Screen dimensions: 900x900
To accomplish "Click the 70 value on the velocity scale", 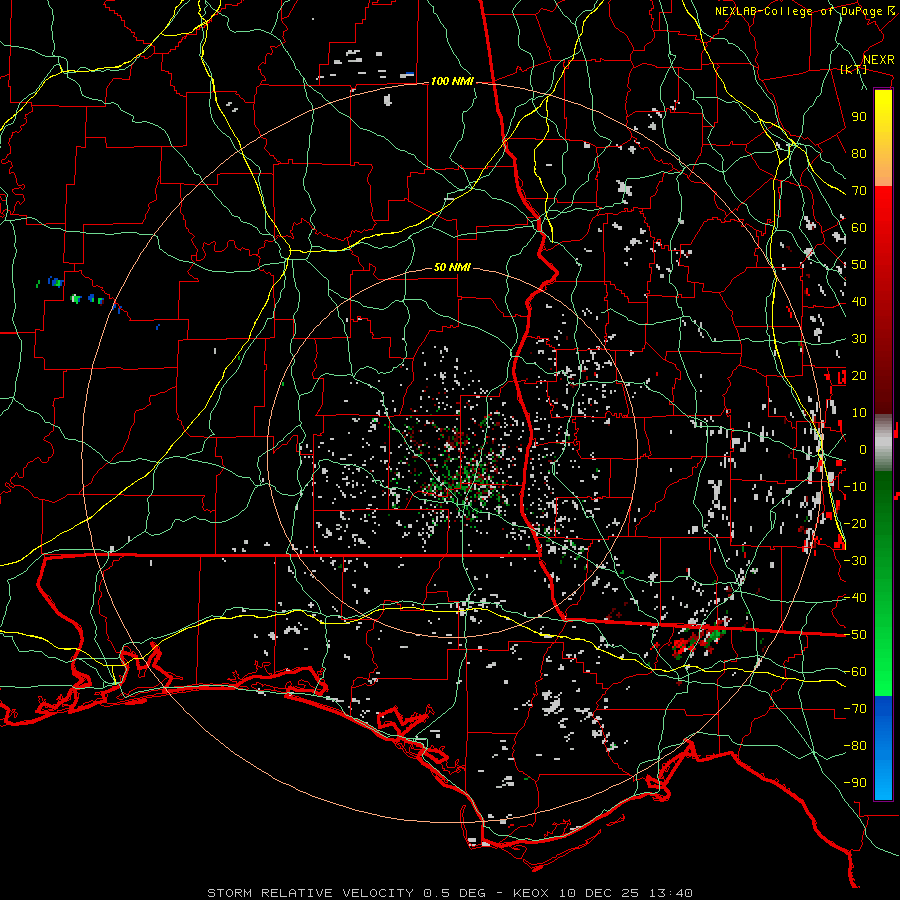I will (859, 191).
